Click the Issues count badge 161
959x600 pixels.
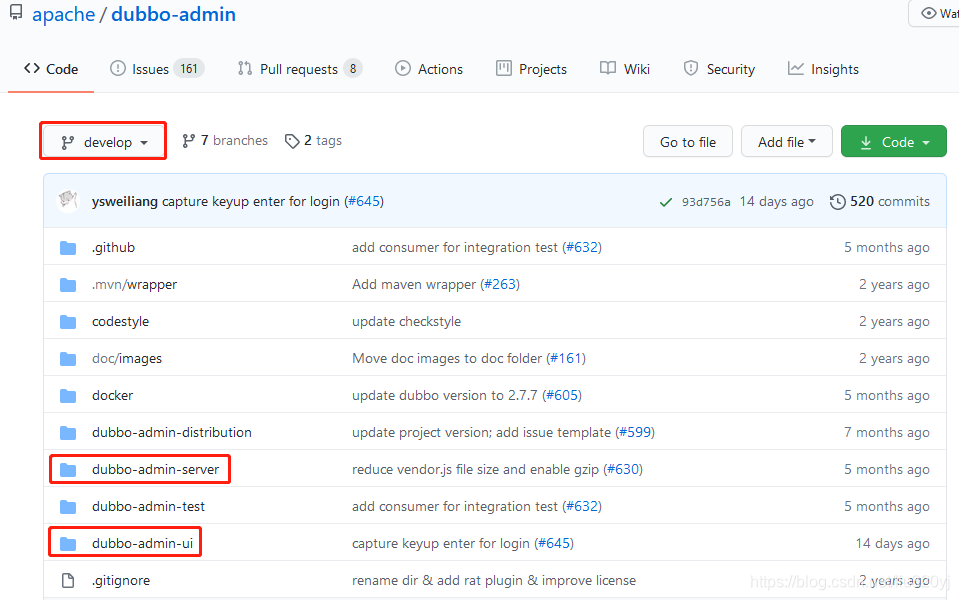click(189, 69)
